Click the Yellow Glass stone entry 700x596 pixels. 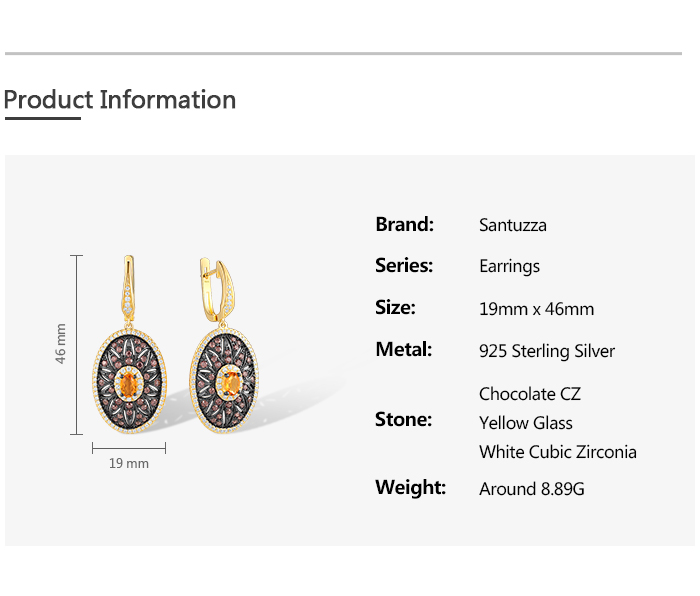[526, 423]
